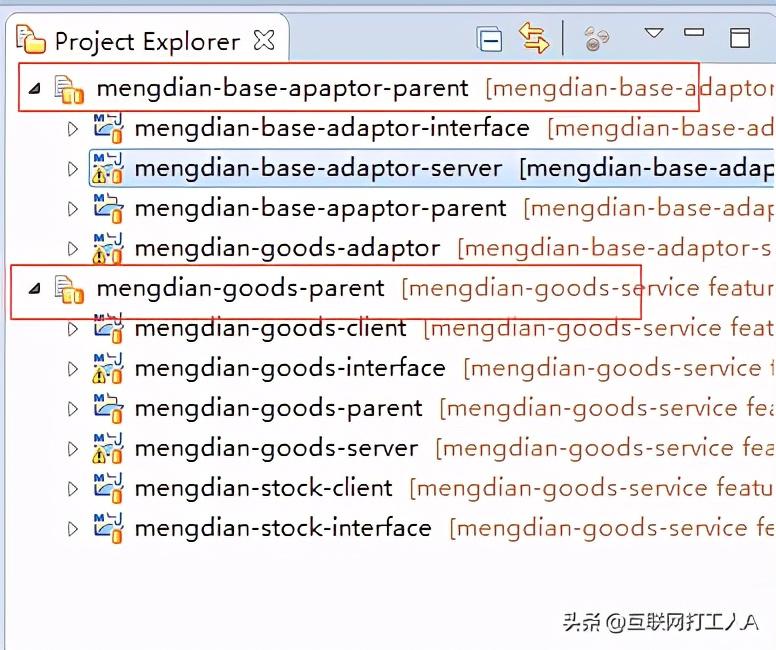Click the Focus on Active Task icon
776x650 pixels.
(596, 40)
